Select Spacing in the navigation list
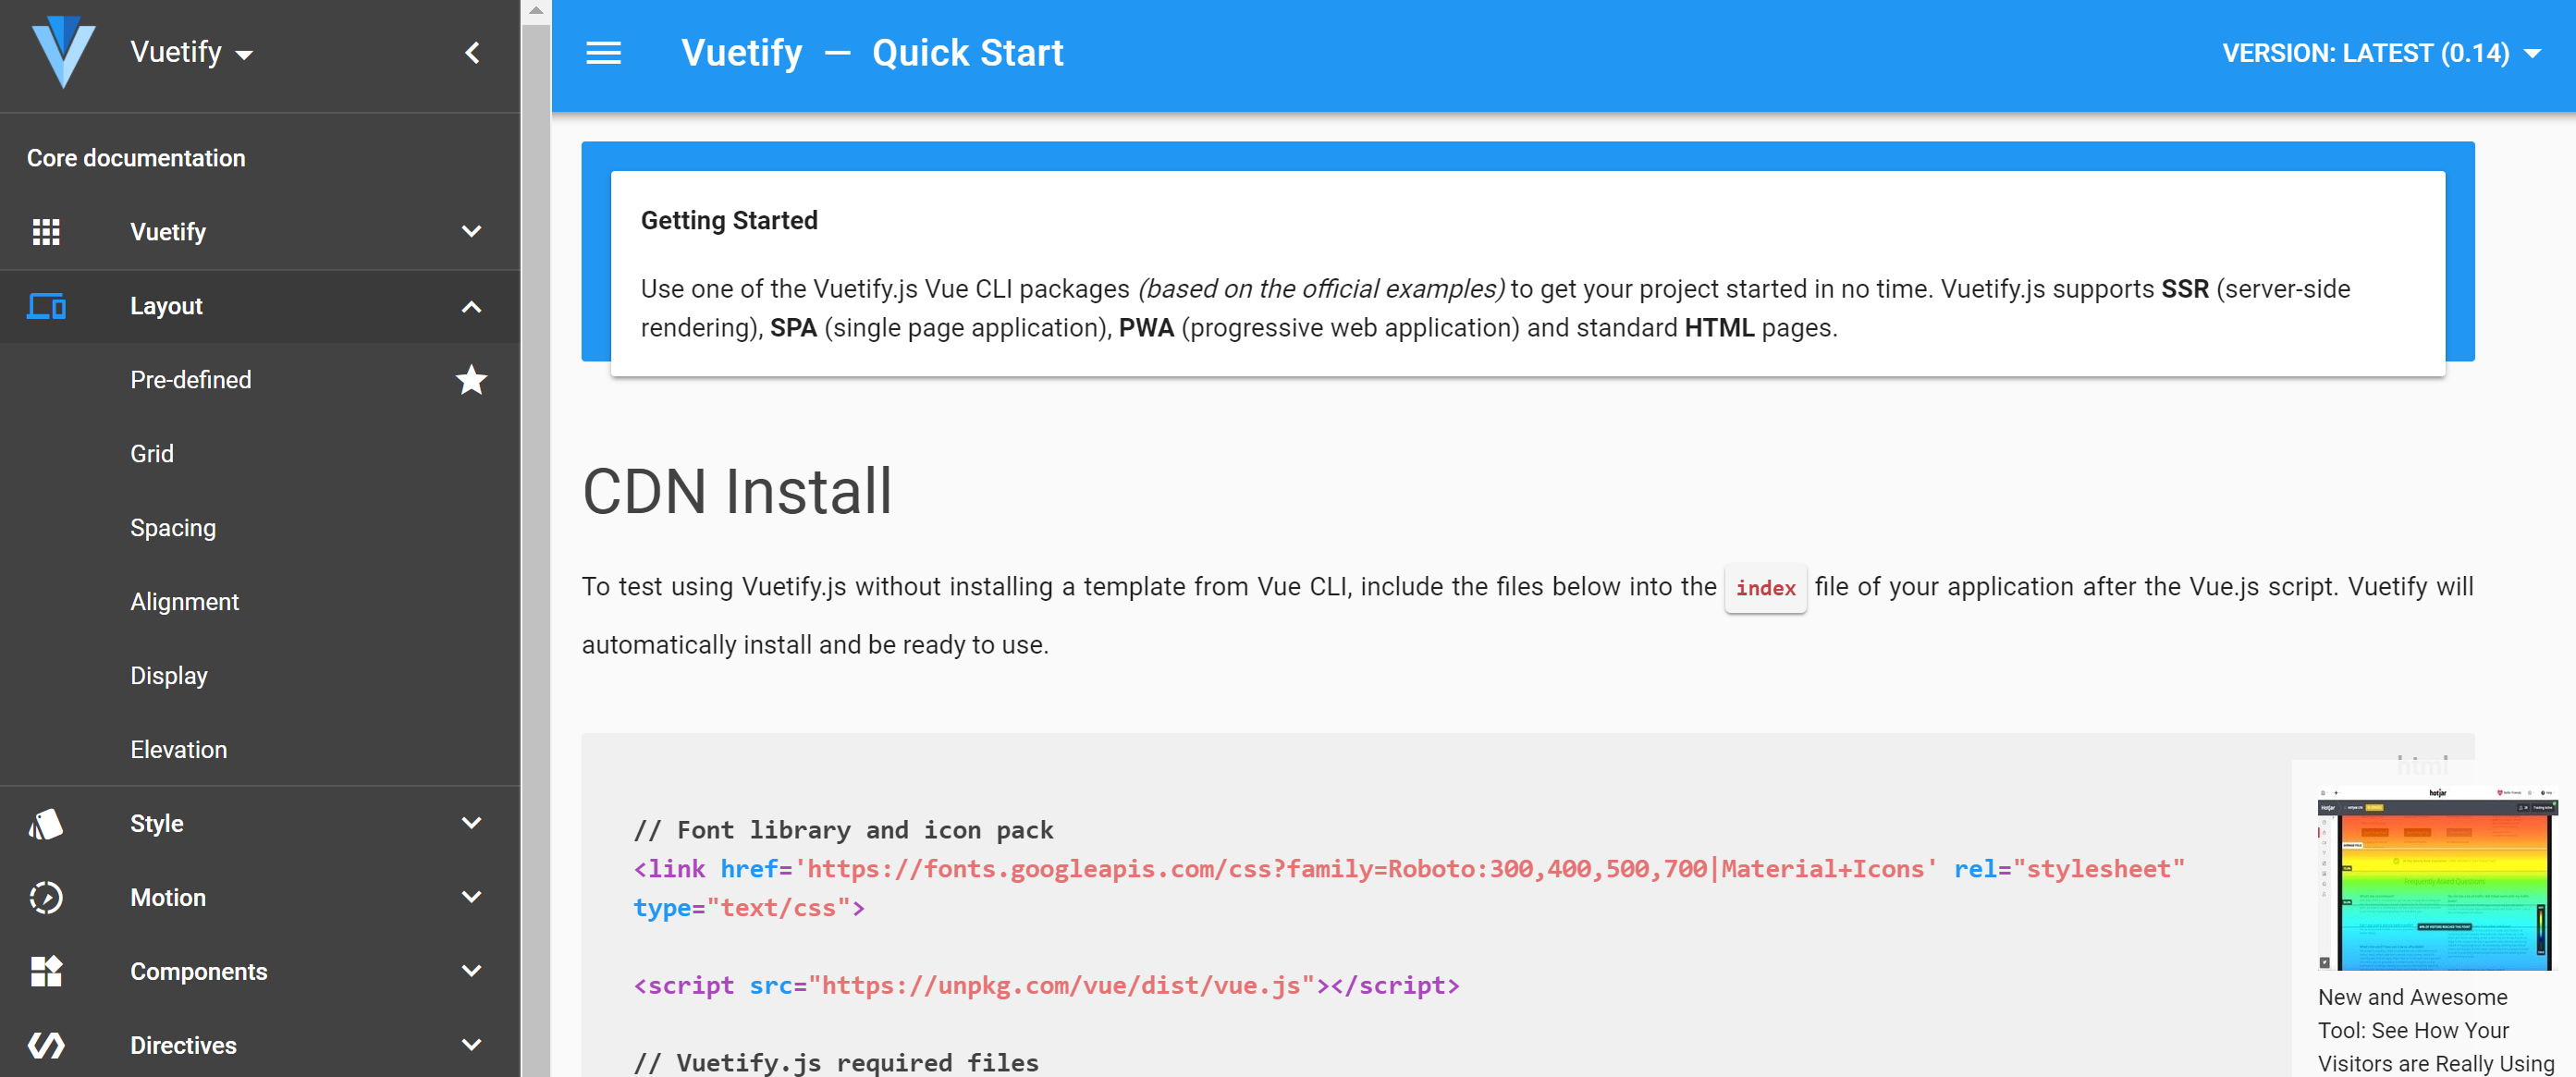This screenshot has height=1077, width=2576. point(173,527)
